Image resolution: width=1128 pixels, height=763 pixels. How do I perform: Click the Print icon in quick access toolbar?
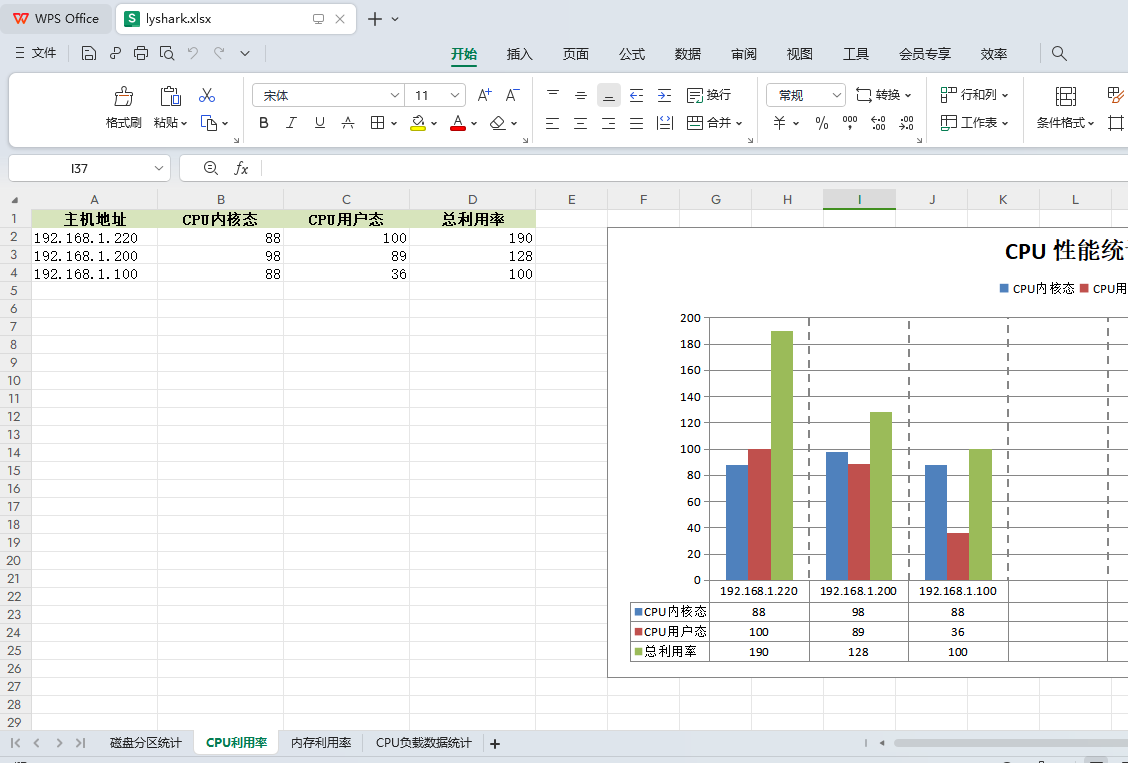click(x=141, y=53)
